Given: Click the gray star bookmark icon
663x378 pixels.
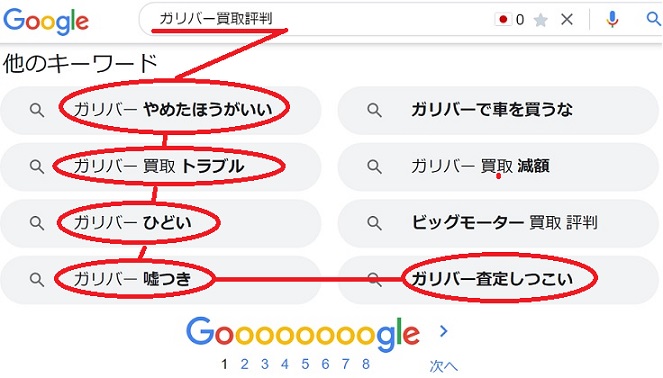Looking at the screenshot, I should (x=541, y=19).
